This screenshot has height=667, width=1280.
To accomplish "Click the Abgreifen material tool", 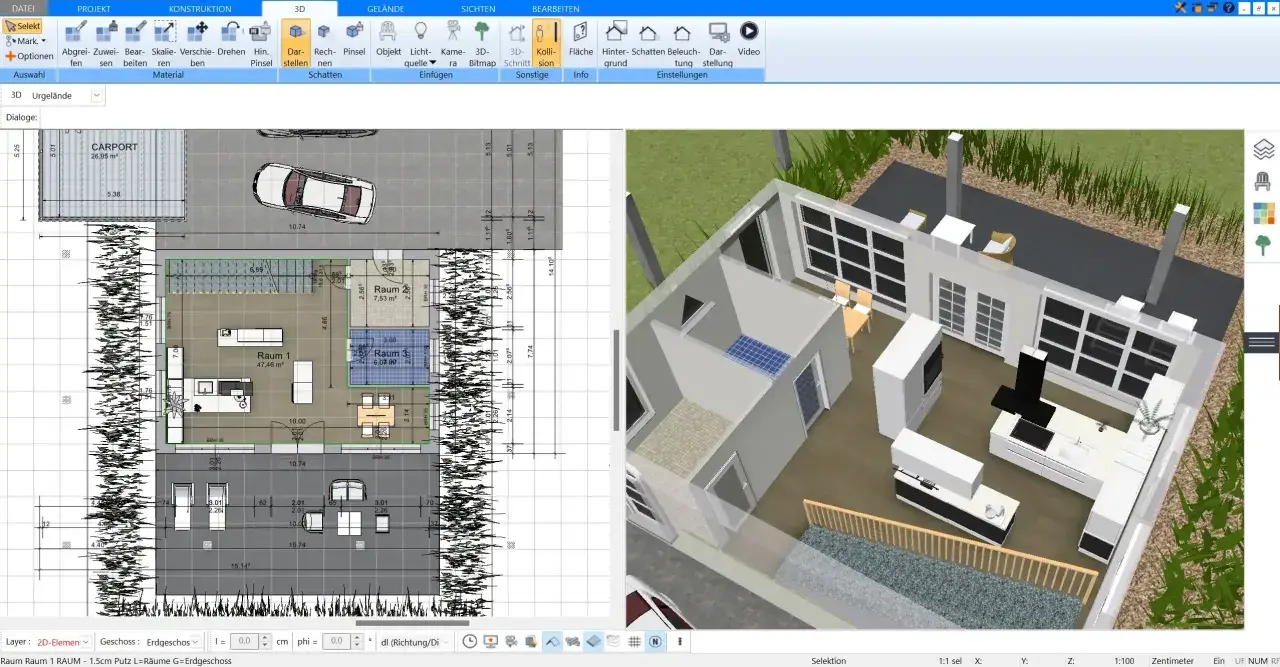I will [x=76, y=43].
